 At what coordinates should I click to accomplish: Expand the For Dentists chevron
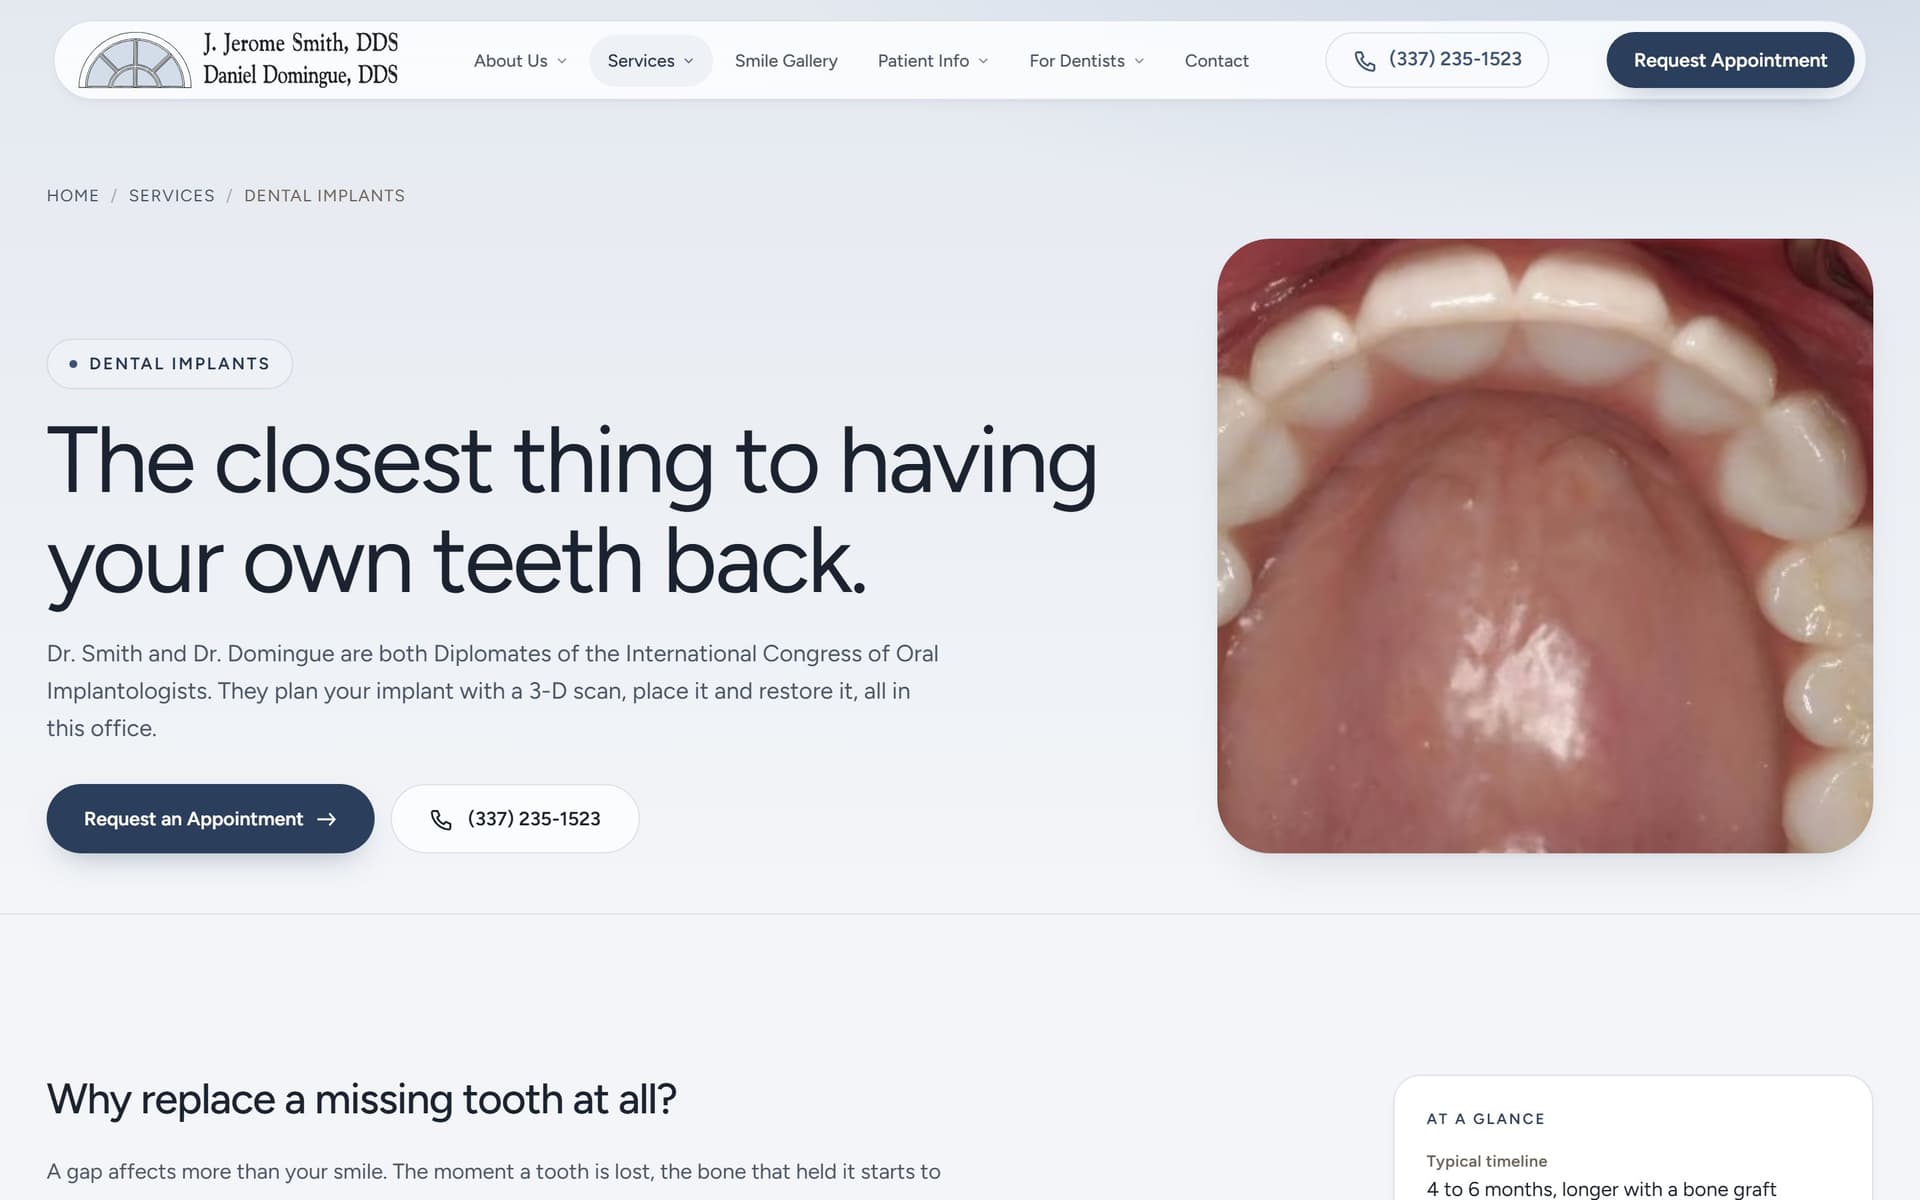pos(1139,61)
